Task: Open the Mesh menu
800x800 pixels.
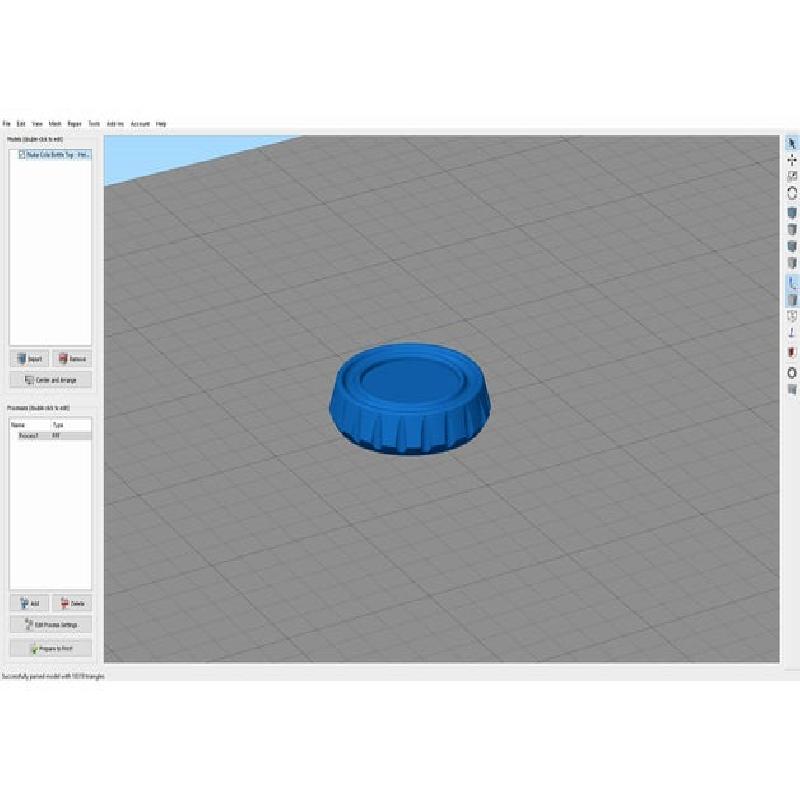Action: click(x=55, y=124)
